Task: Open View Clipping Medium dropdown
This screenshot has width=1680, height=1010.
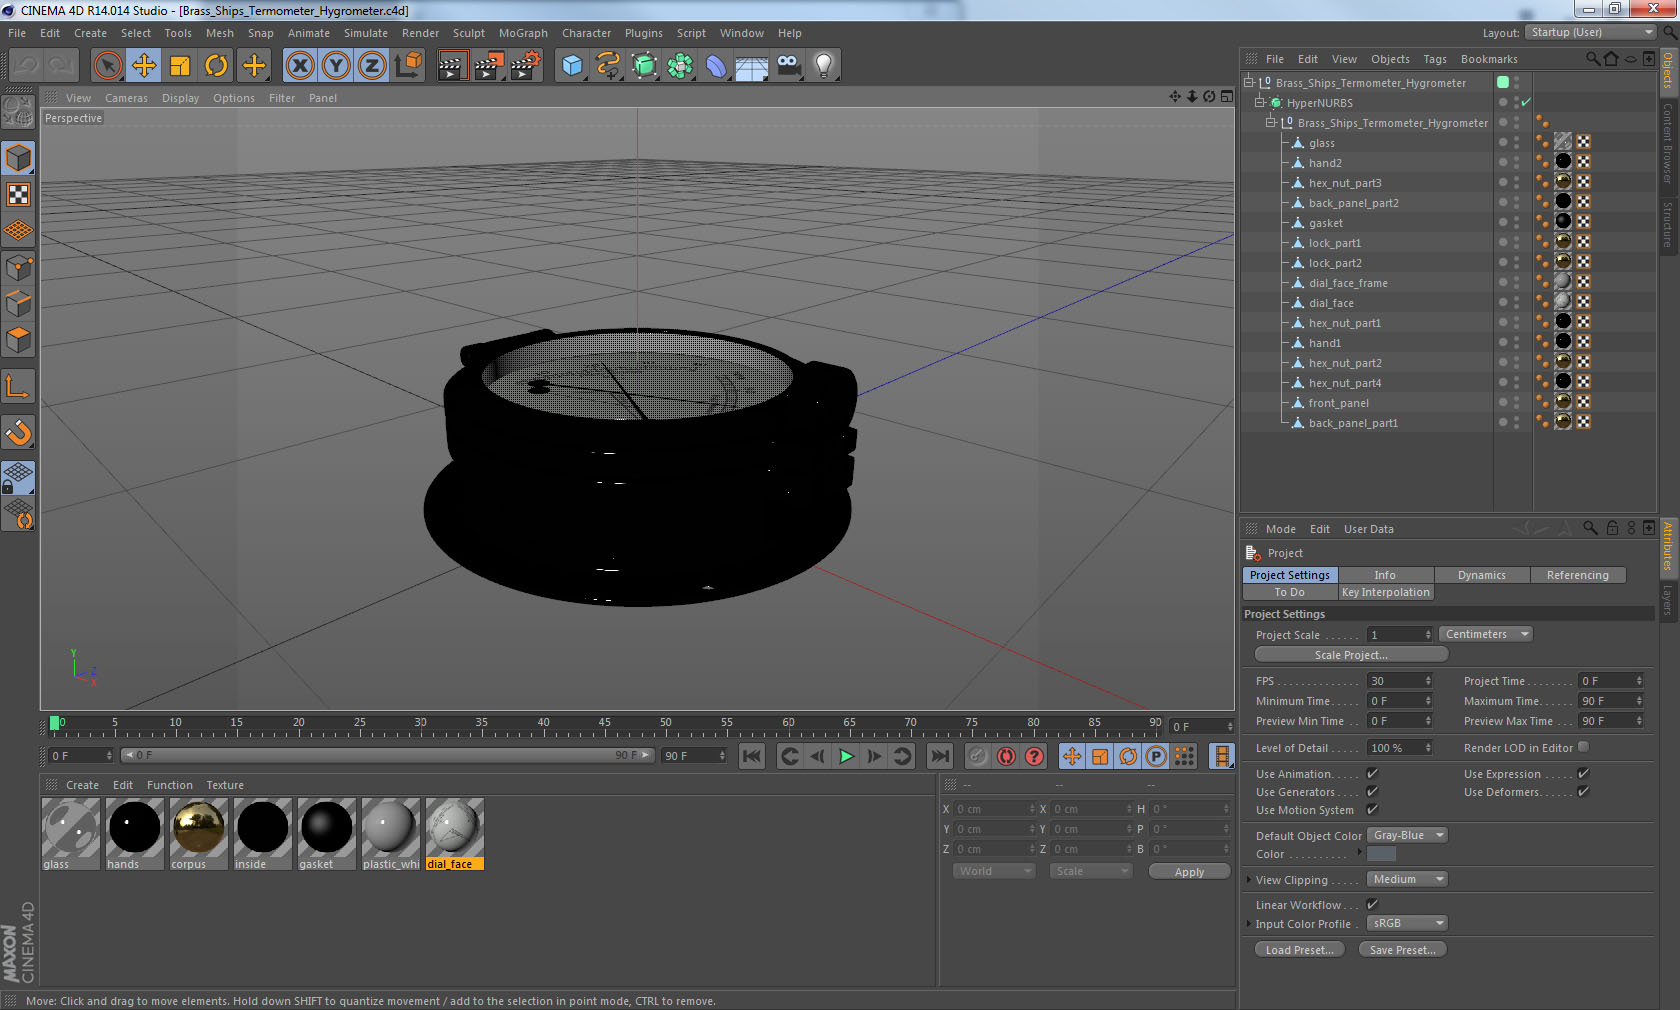Action: [1407, 879]
